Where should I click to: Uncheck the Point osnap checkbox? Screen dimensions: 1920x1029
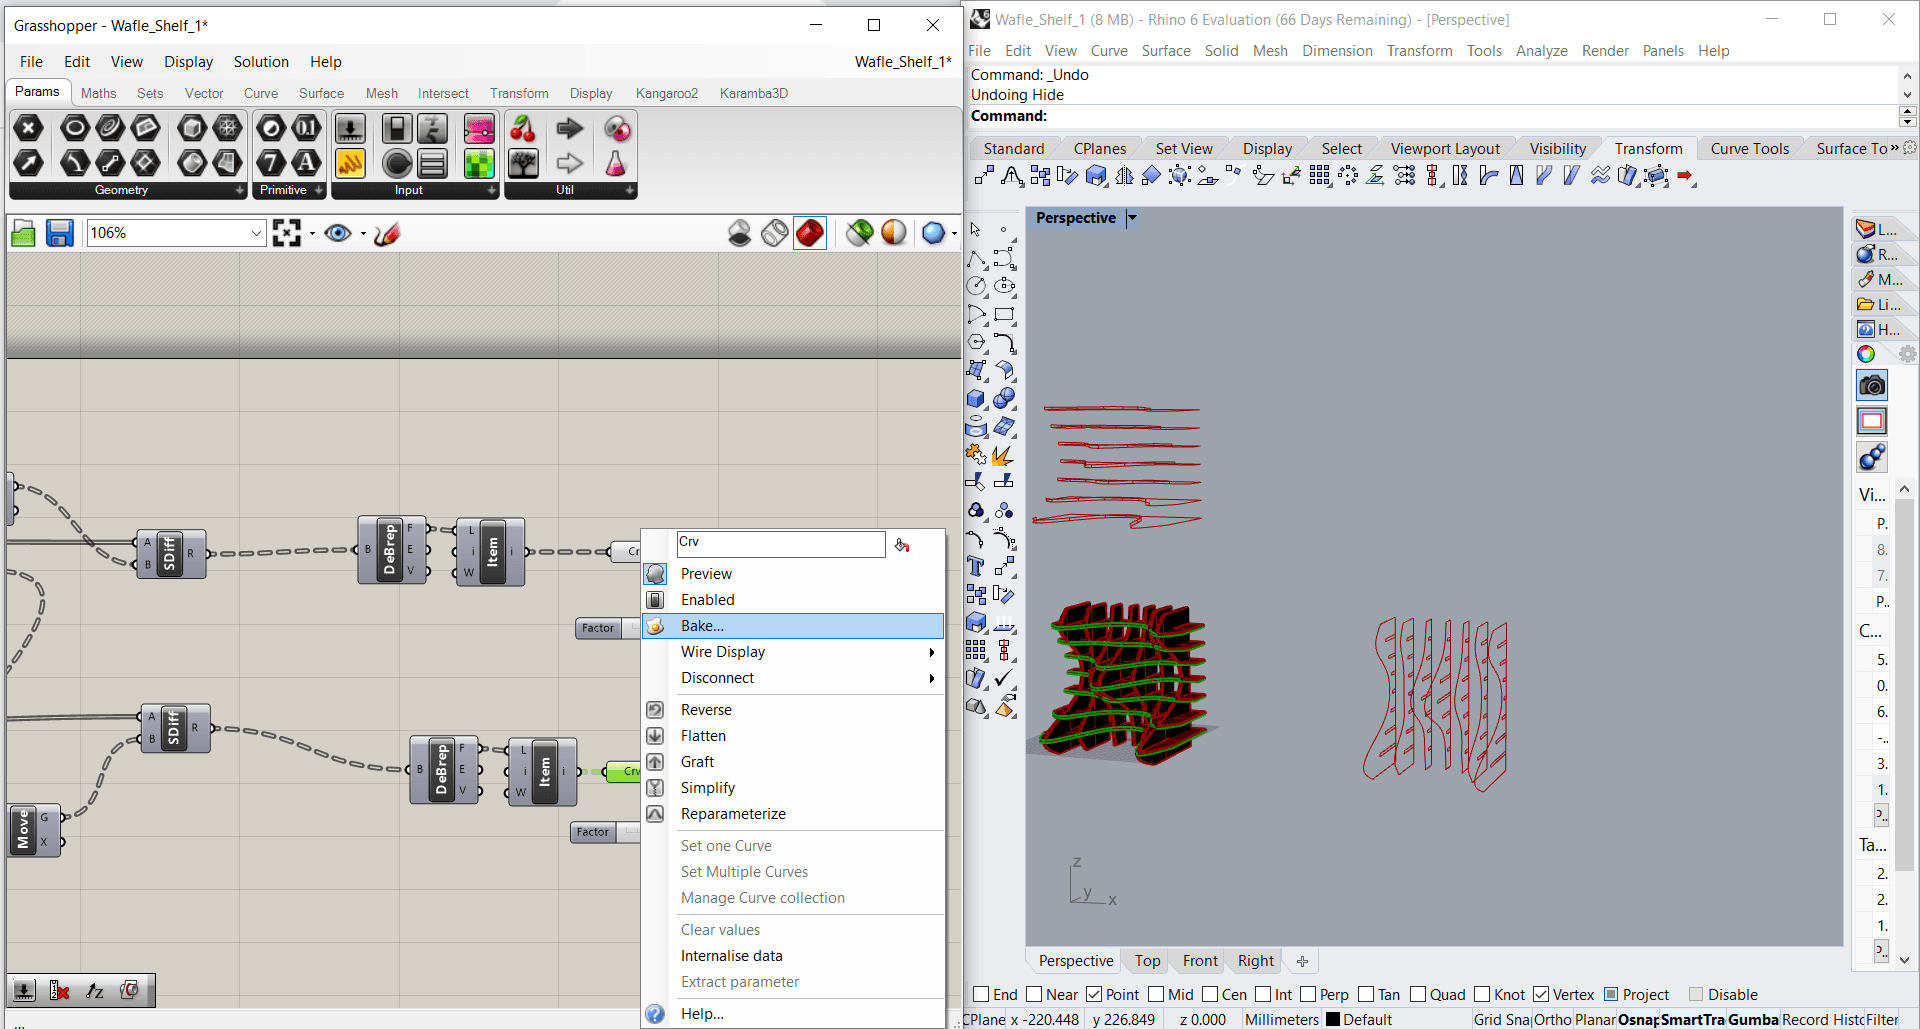(x=1094, y=994)
